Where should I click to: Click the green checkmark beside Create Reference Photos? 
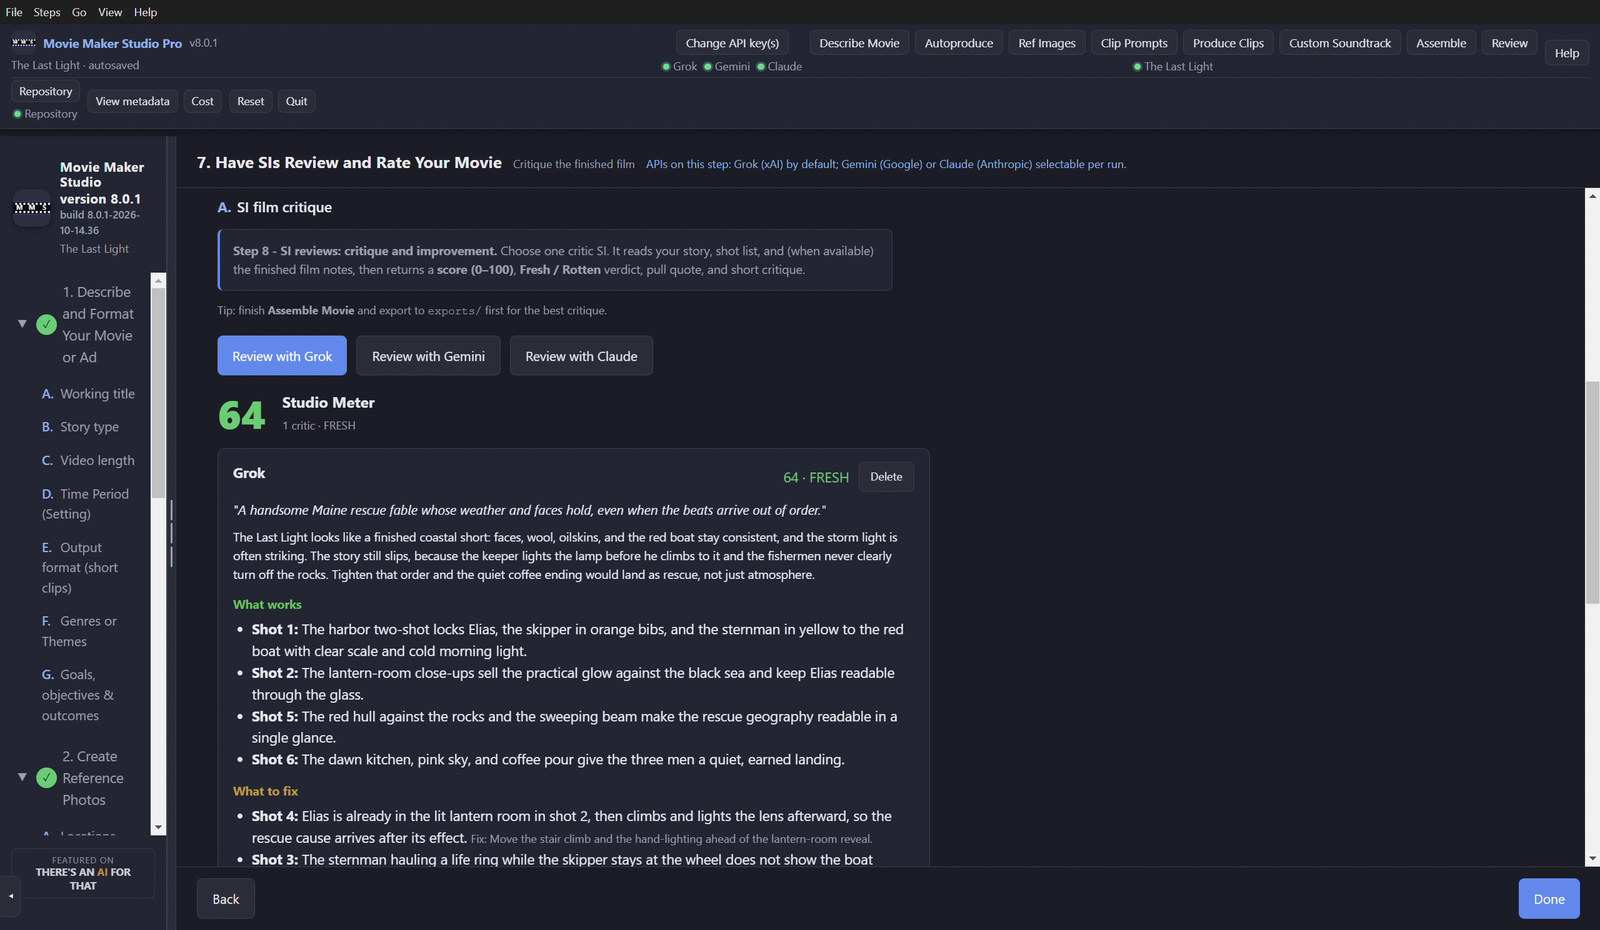click(x=46, y=778)
